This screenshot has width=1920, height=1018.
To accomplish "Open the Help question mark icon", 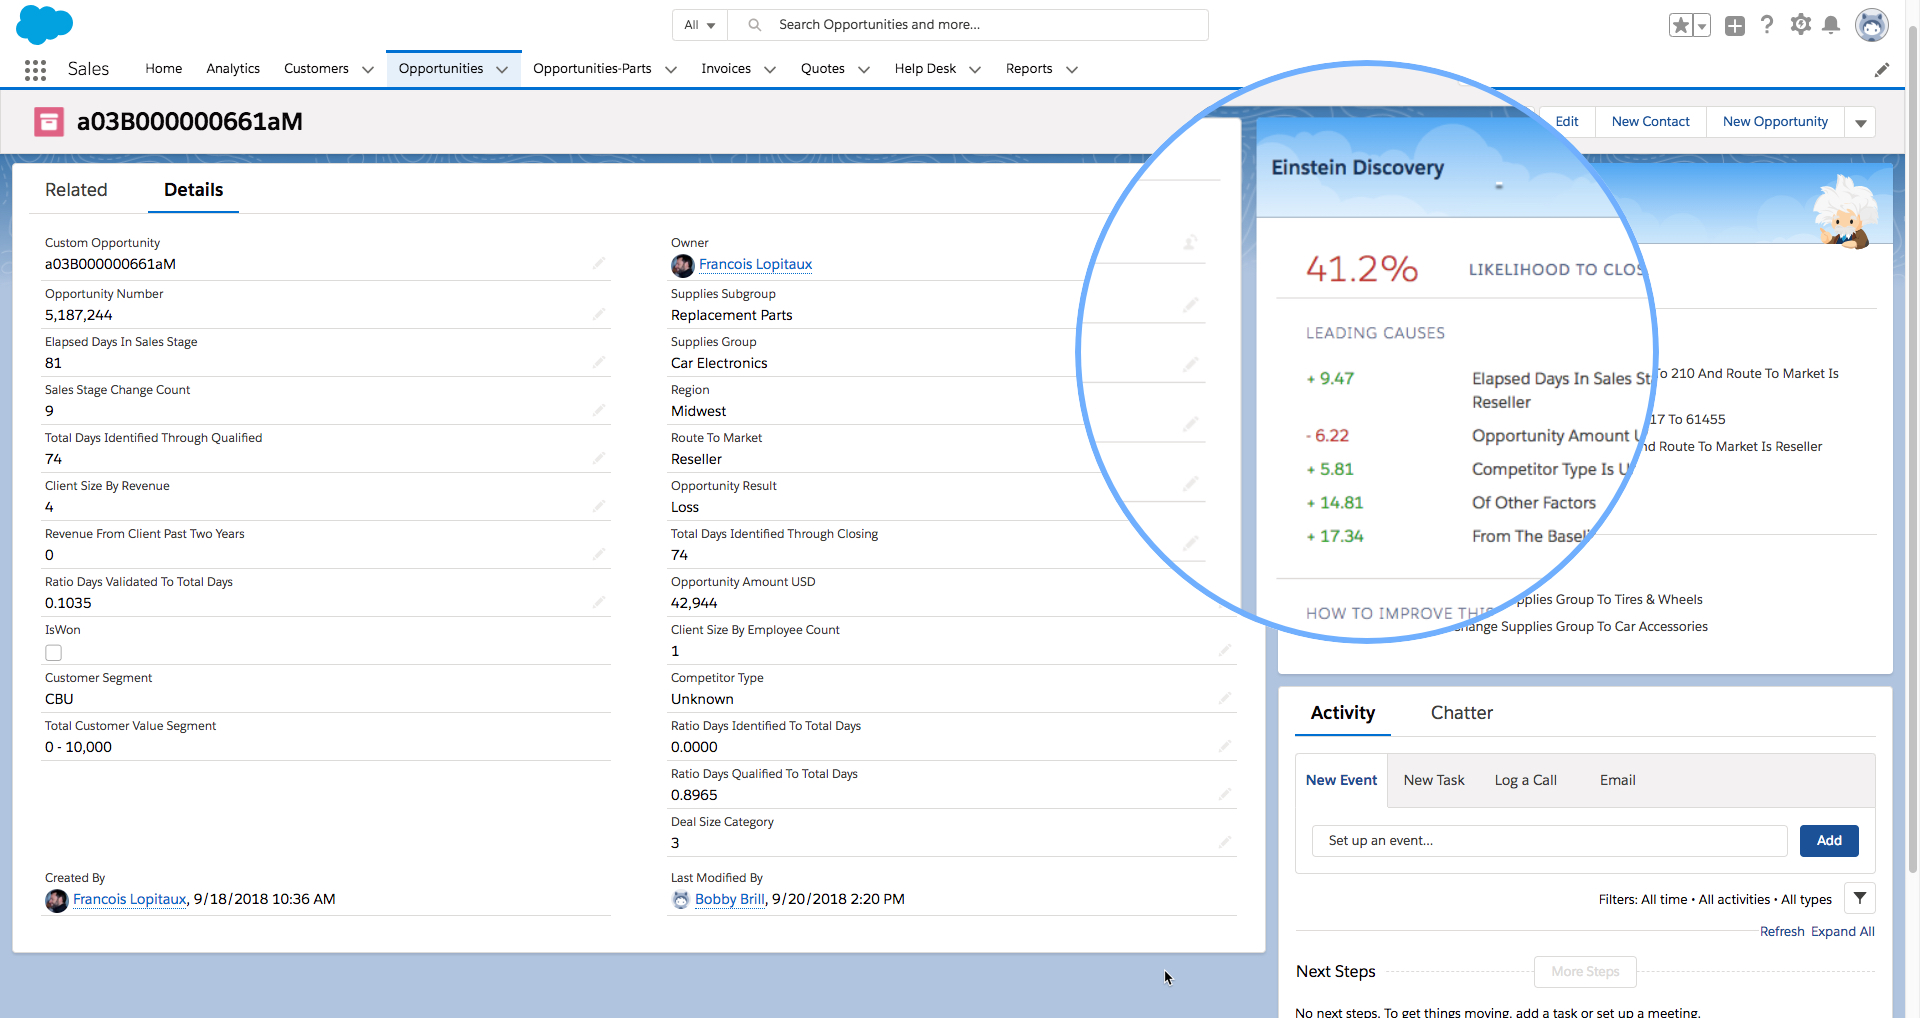I will coord(1767,25).
